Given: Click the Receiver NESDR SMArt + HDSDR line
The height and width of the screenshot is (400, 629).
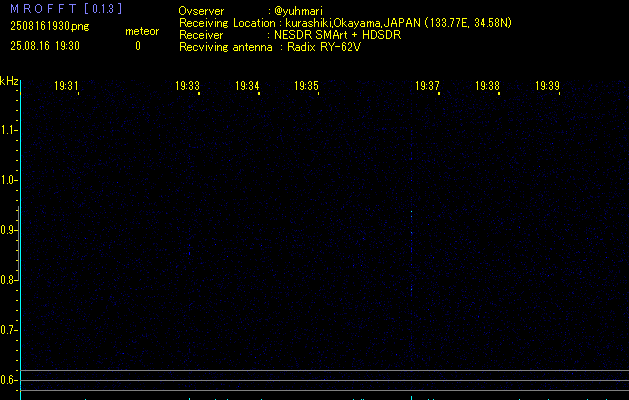Looking at the screenshot, I should (x=290, y=35).
